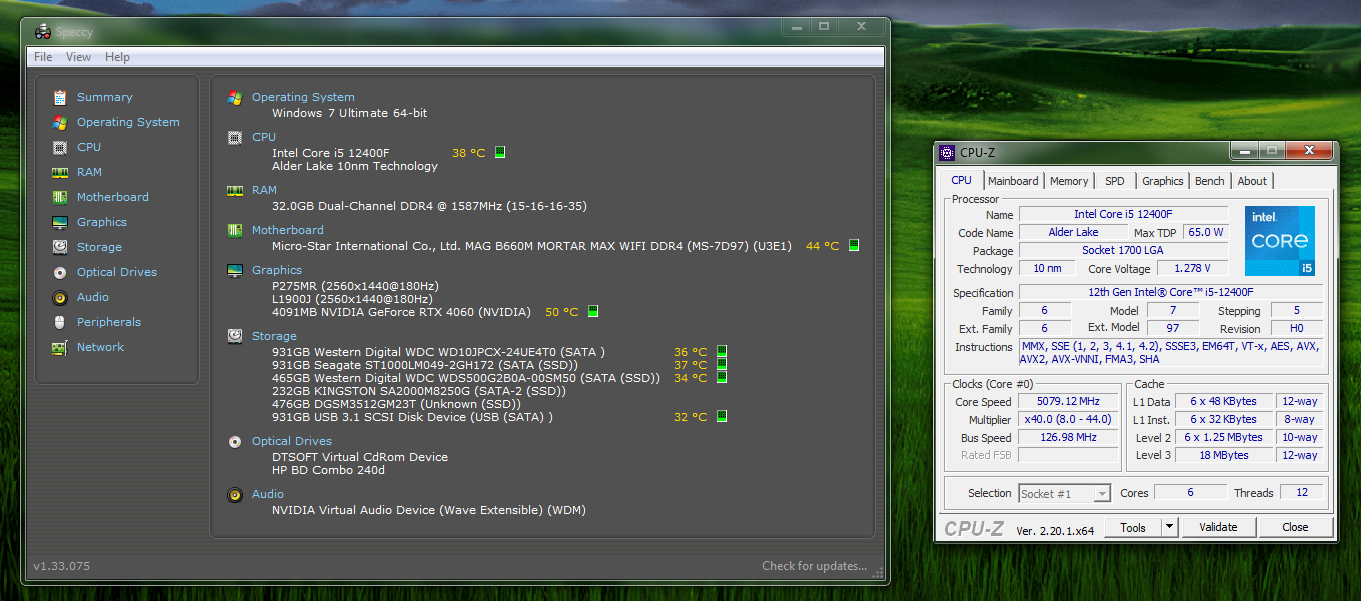Expand the Tools dropdown arrow in CPU-Z
This screenshot has width=1361, height=601.
coord(1169,527)
